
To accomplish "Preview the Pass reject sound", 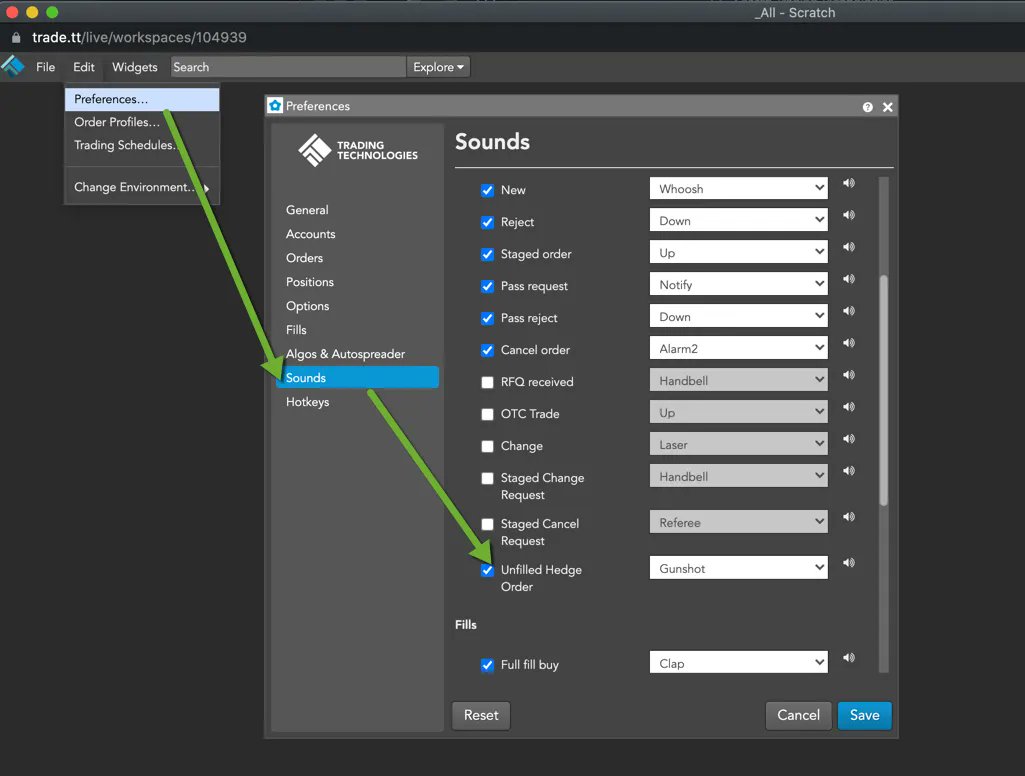I will 849,311.
